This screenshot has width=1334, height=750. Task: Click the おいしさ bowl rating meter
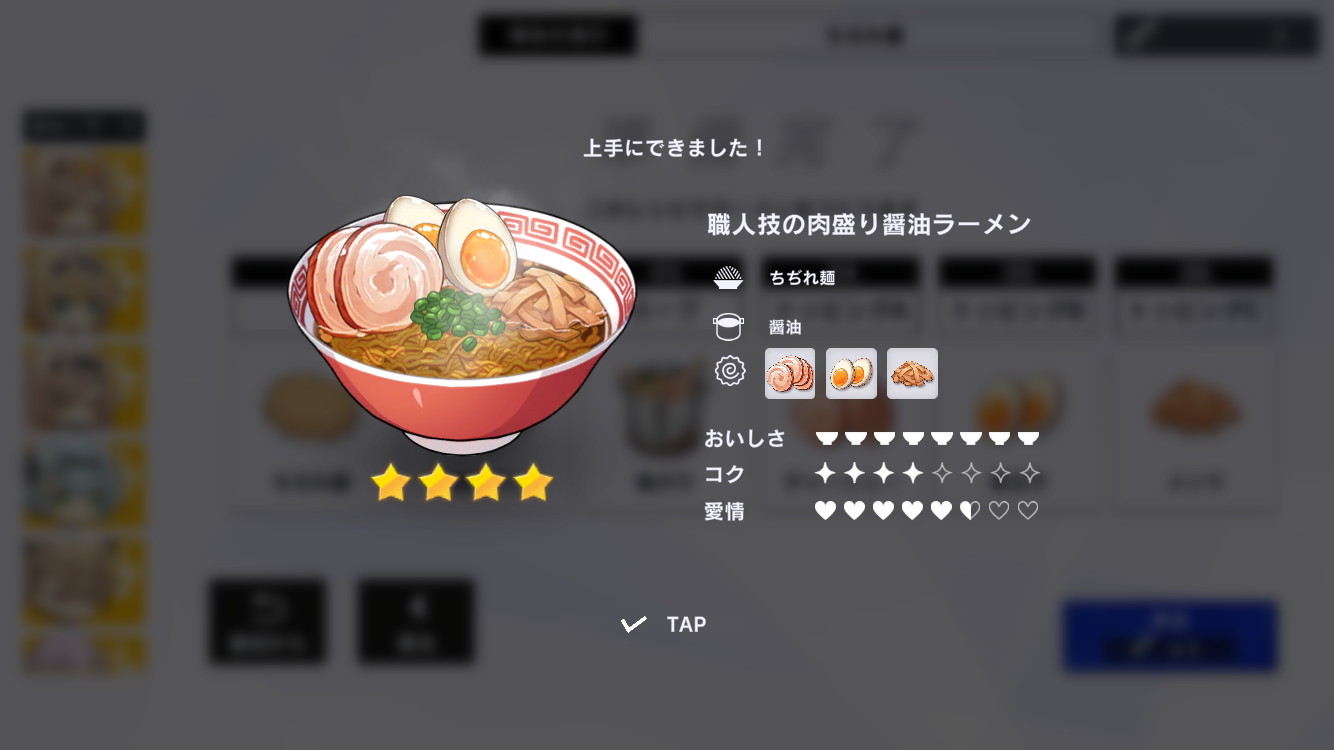click(x=927, y=438)
